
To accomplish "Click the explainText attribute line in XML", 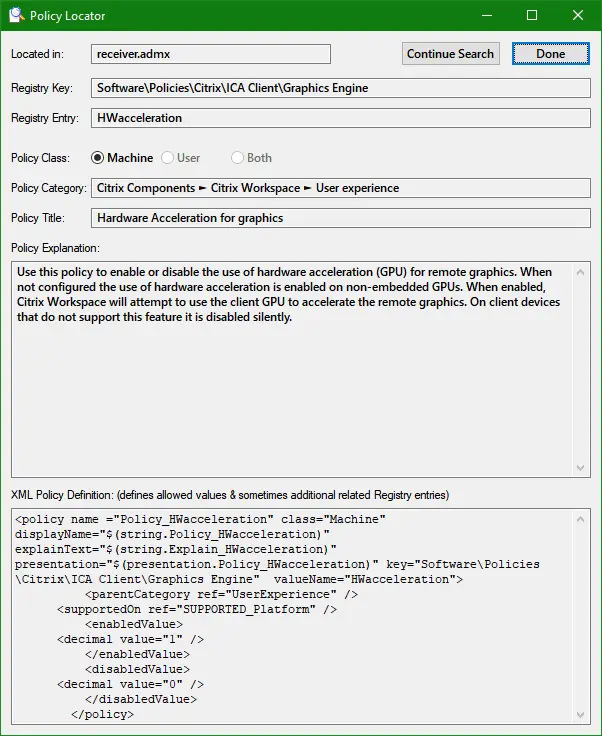I will pyautogui.click(x=175, y=549).
